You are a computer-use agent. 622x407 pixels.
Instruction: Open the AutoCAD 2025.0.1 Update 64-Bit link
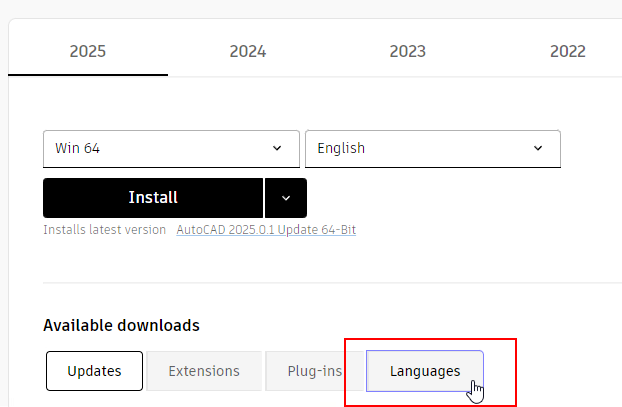click(266, 230)
